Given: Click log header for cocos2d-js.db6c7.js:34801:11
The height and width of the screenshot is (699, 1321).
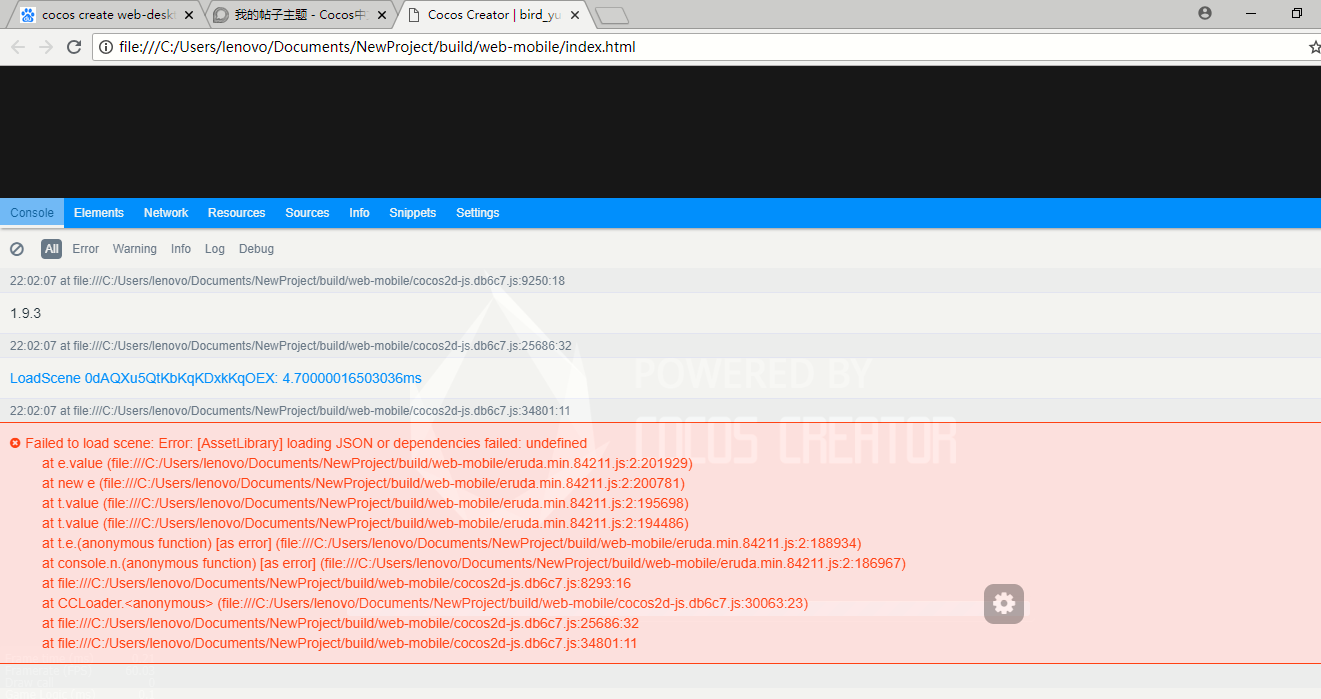Looking at the screenshot, I should coord(660,411).
